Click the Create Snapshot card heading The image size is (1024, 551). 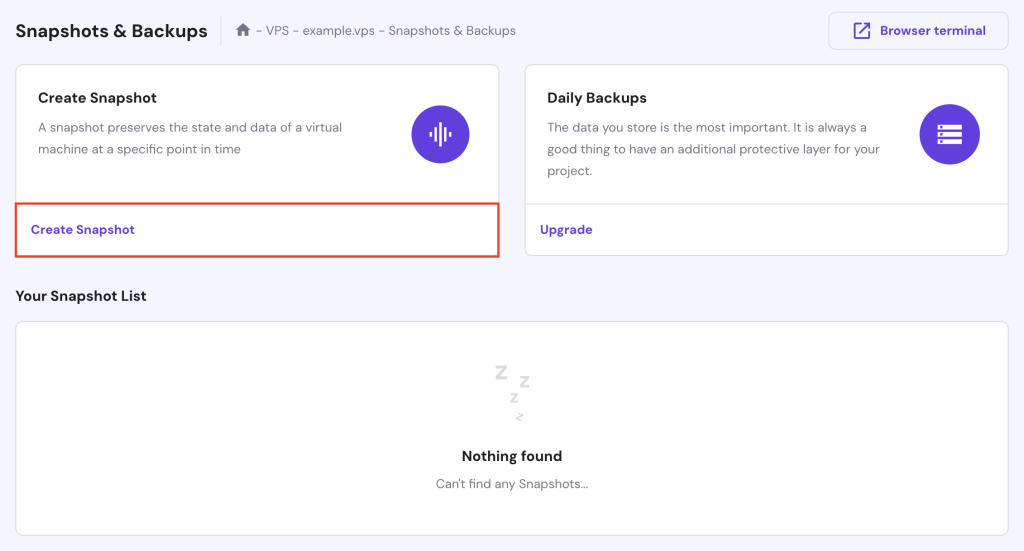tap(97, 98)
